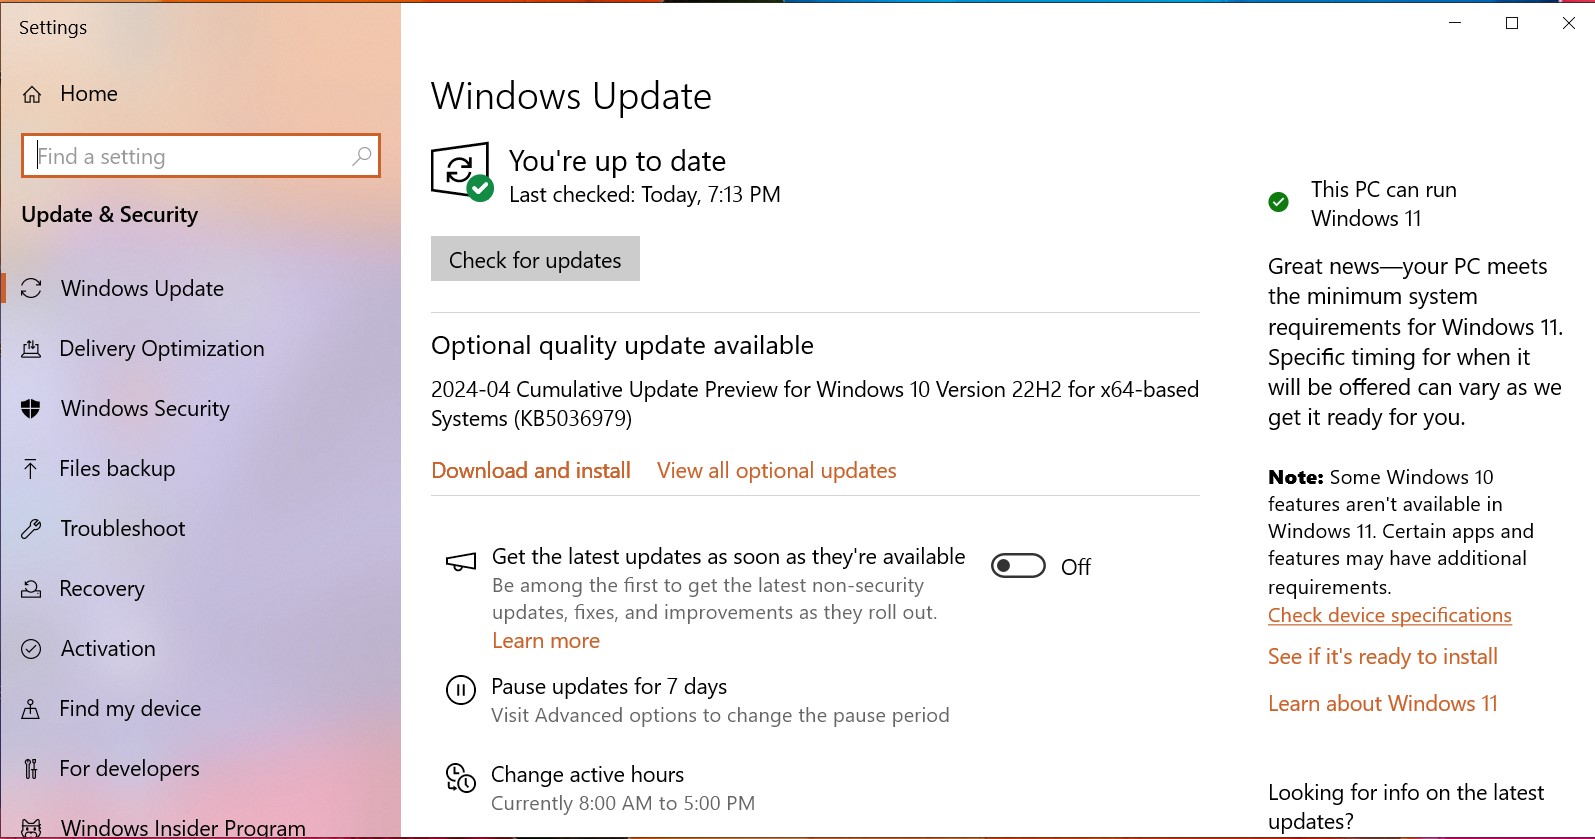The width and height of the screenshot is (1595, 839).
Task: Select Delivery Optimization in the sidebar
Action: click(x=162, y=348)
